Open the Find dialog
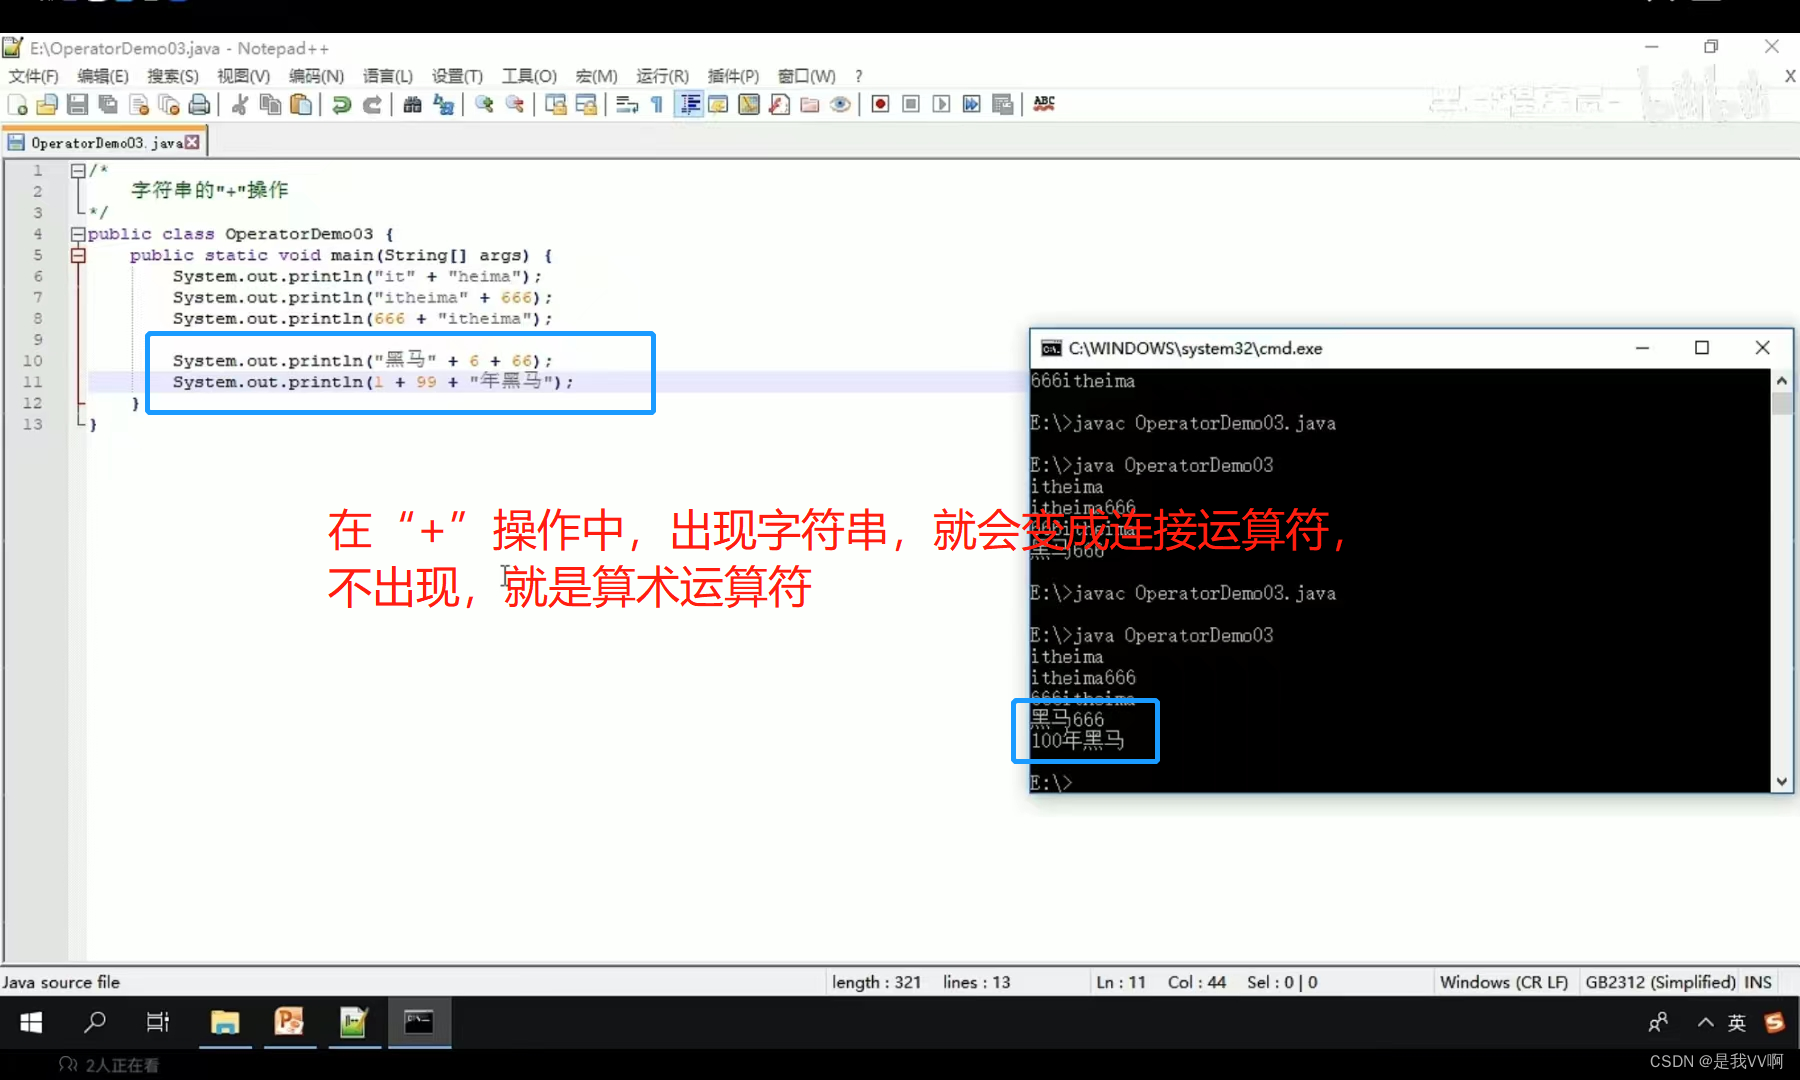The width and height of the screenshot is (1800, 1080). [x=412, y=104]
